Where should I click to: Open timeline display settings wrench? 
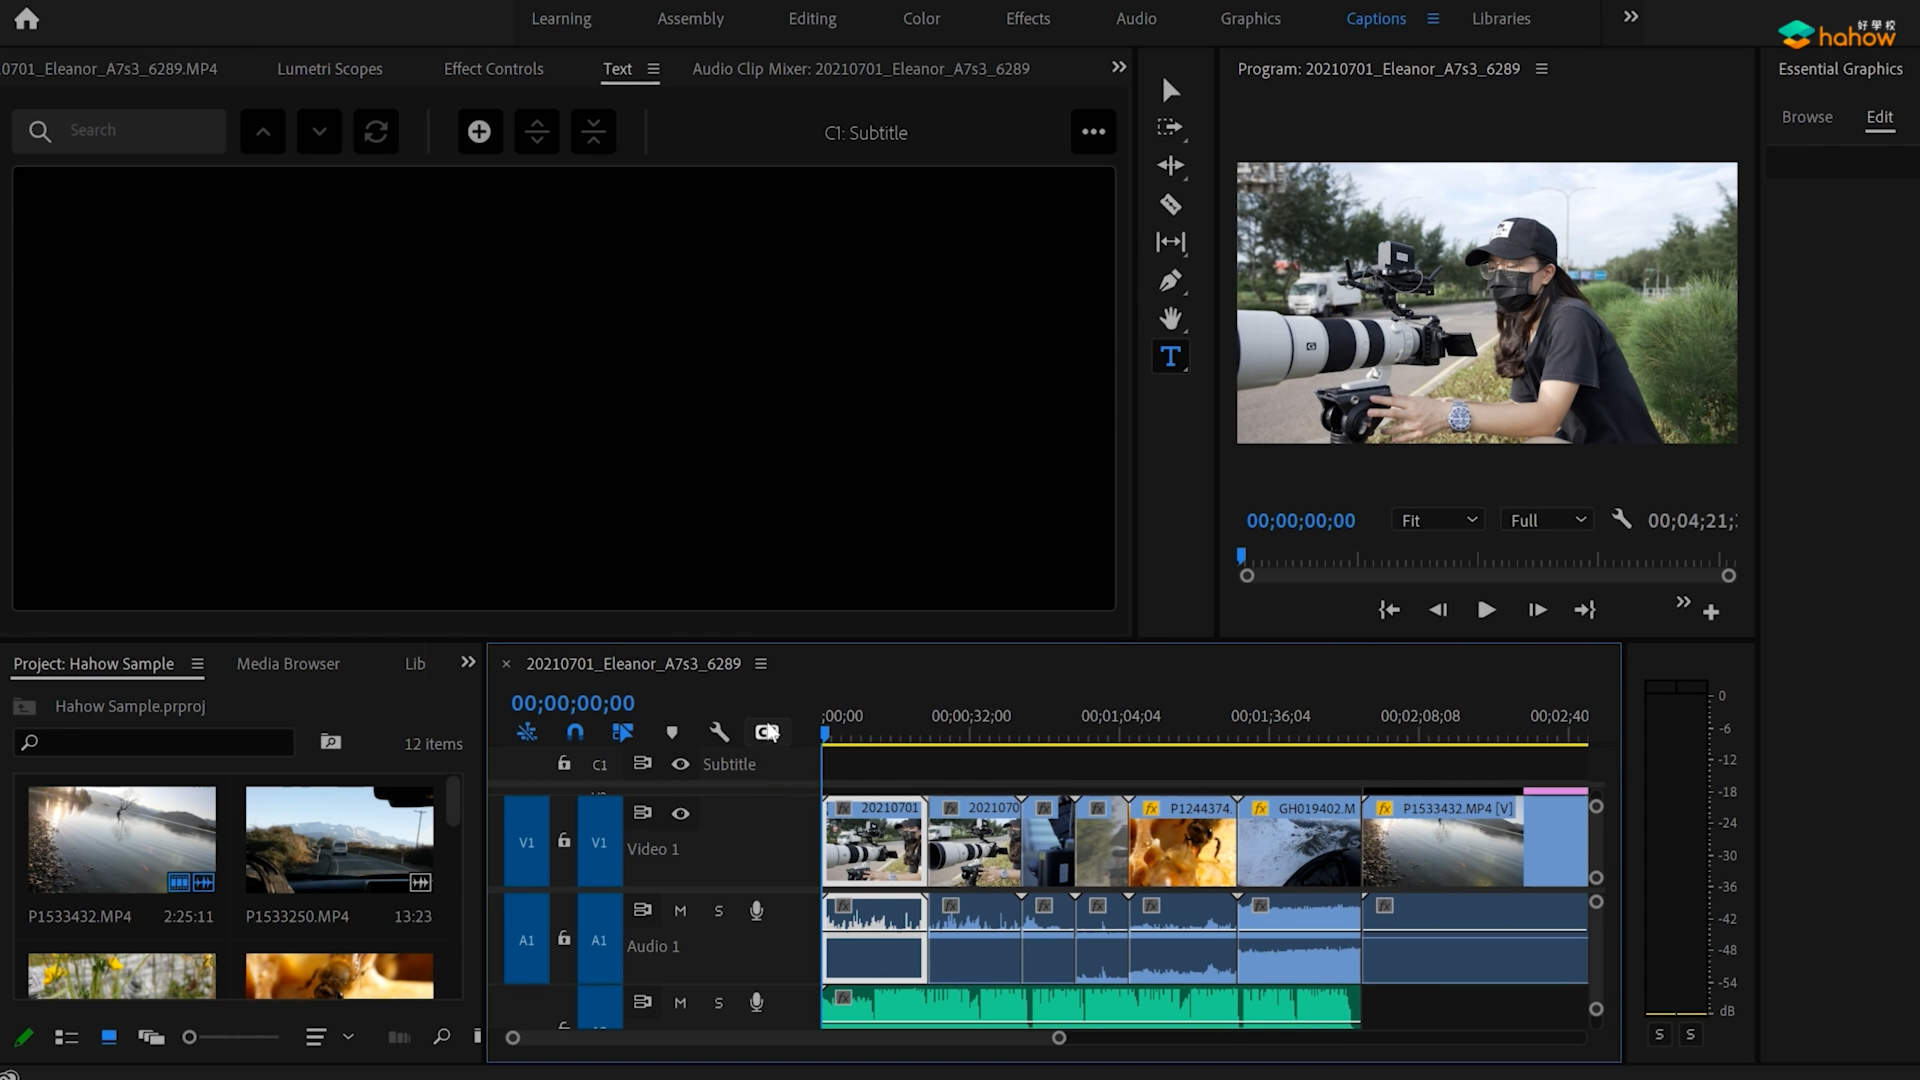719,732
